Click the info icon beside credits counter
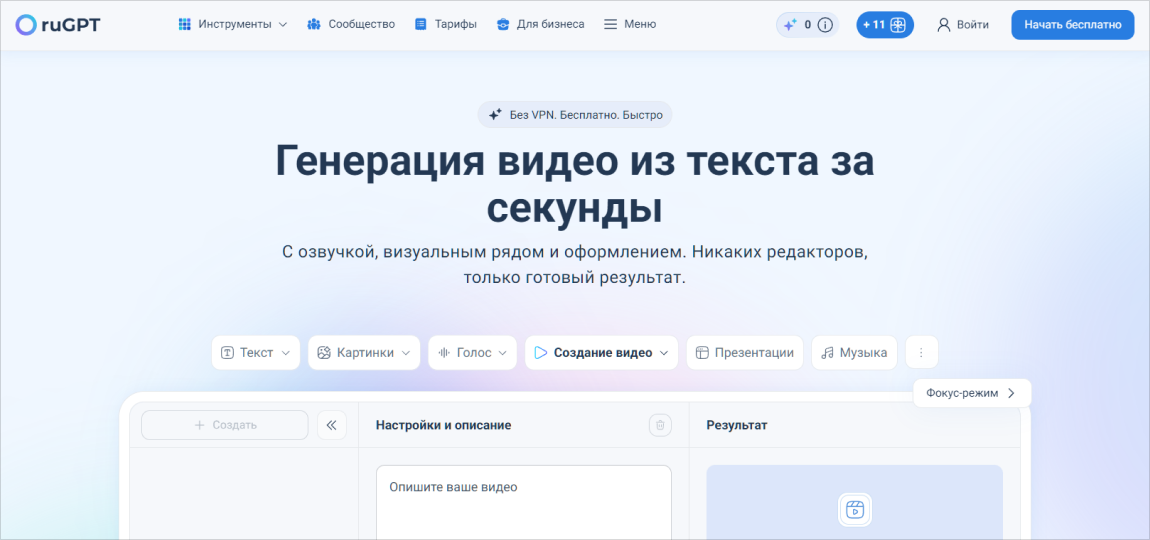1150x540 pixels. pyautogui.click(x=825, y=25)
